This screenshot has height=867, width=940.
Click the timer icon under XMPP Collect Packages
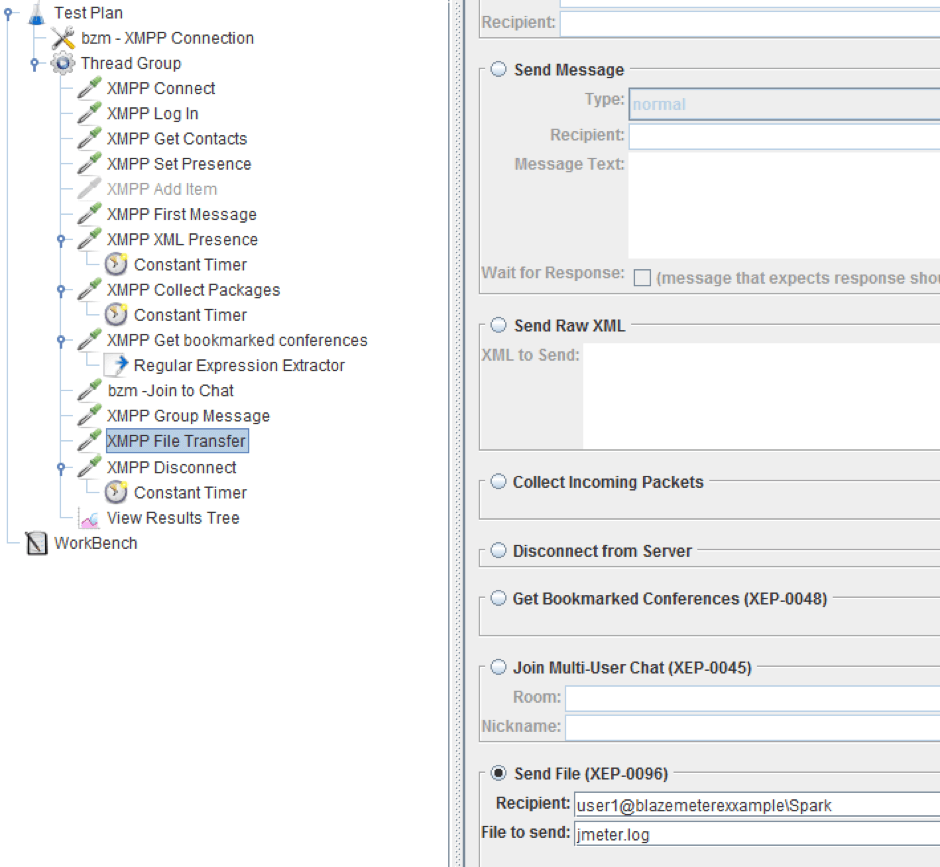(116, 315)
